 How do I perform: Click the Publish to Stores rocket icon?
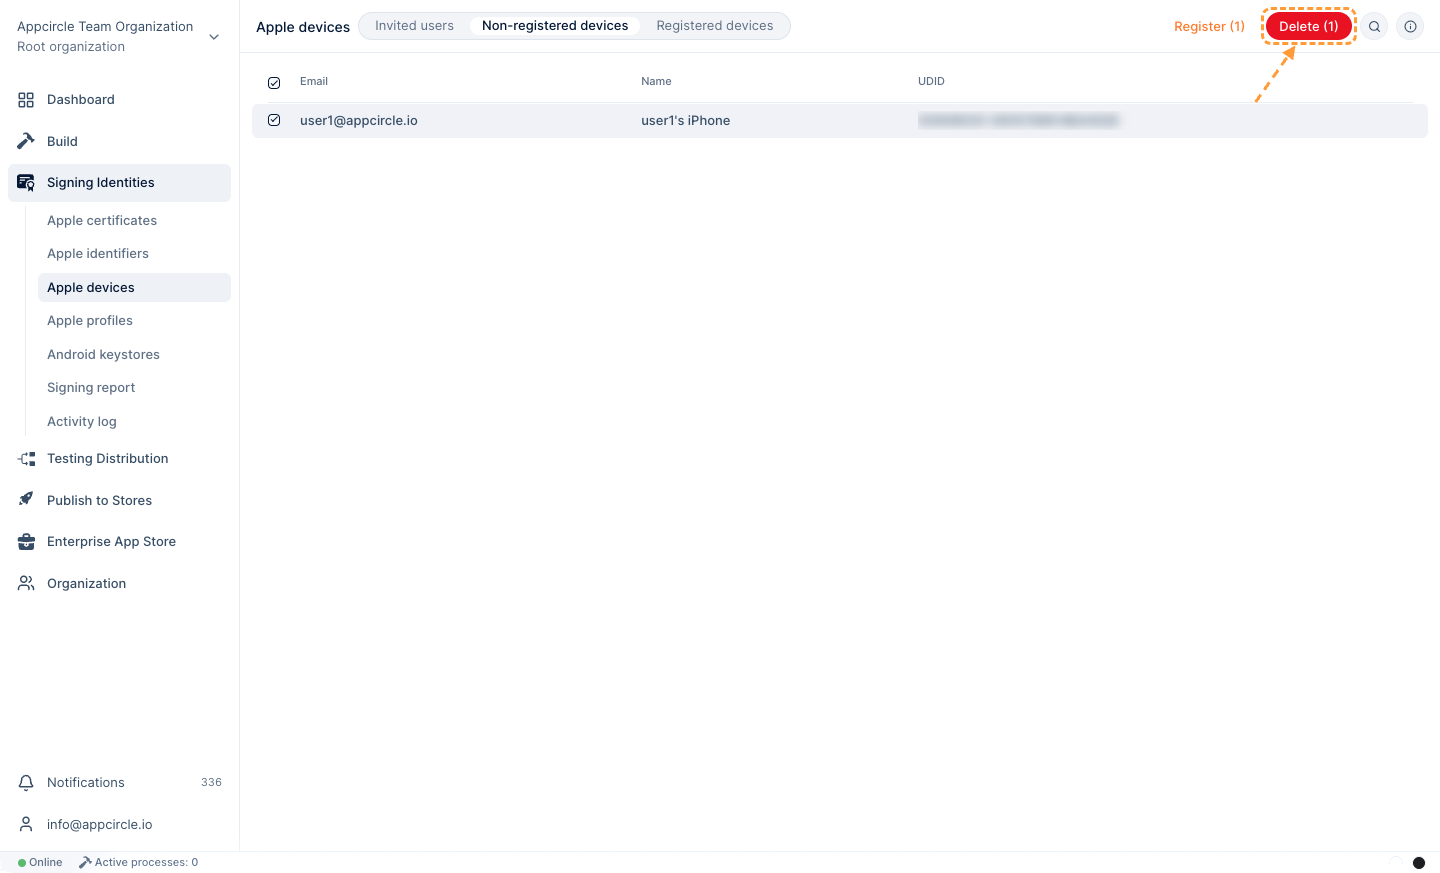click(26, 500)
